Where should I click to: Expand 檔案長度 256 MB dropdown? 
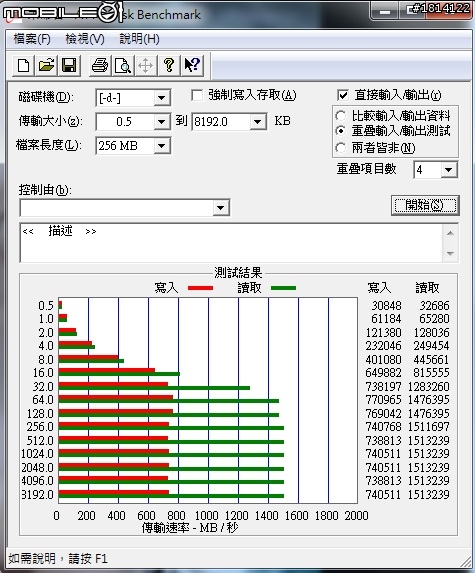(161, 146)
